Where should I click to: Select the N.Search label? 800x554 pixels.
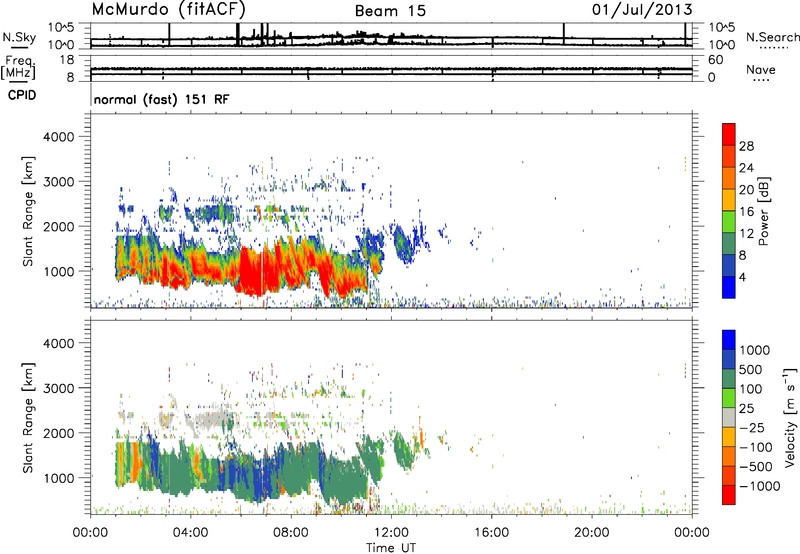click(x=772, y=37)
